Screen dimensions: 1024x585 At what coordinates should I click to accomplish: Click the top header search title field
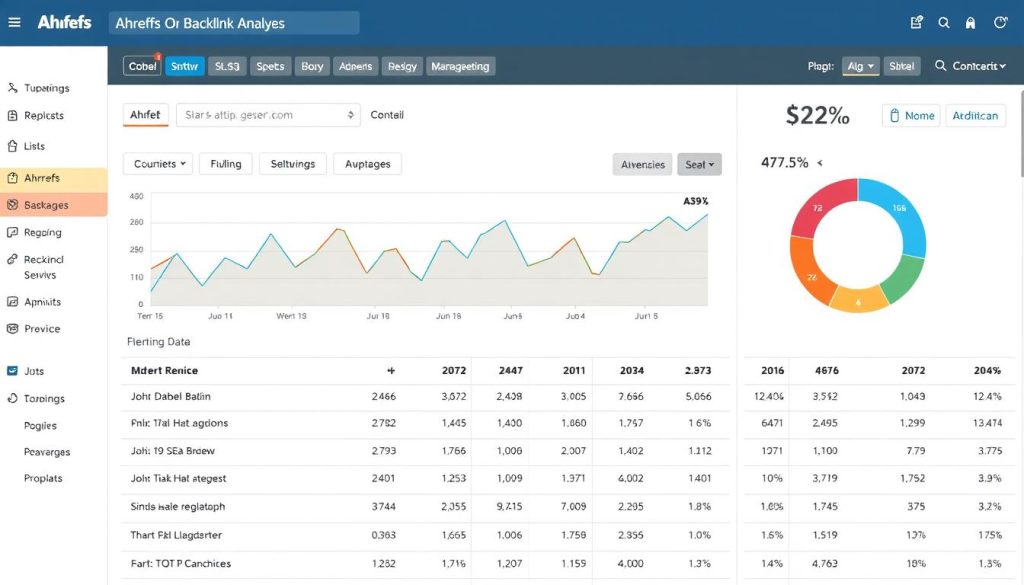coord(234,23)
